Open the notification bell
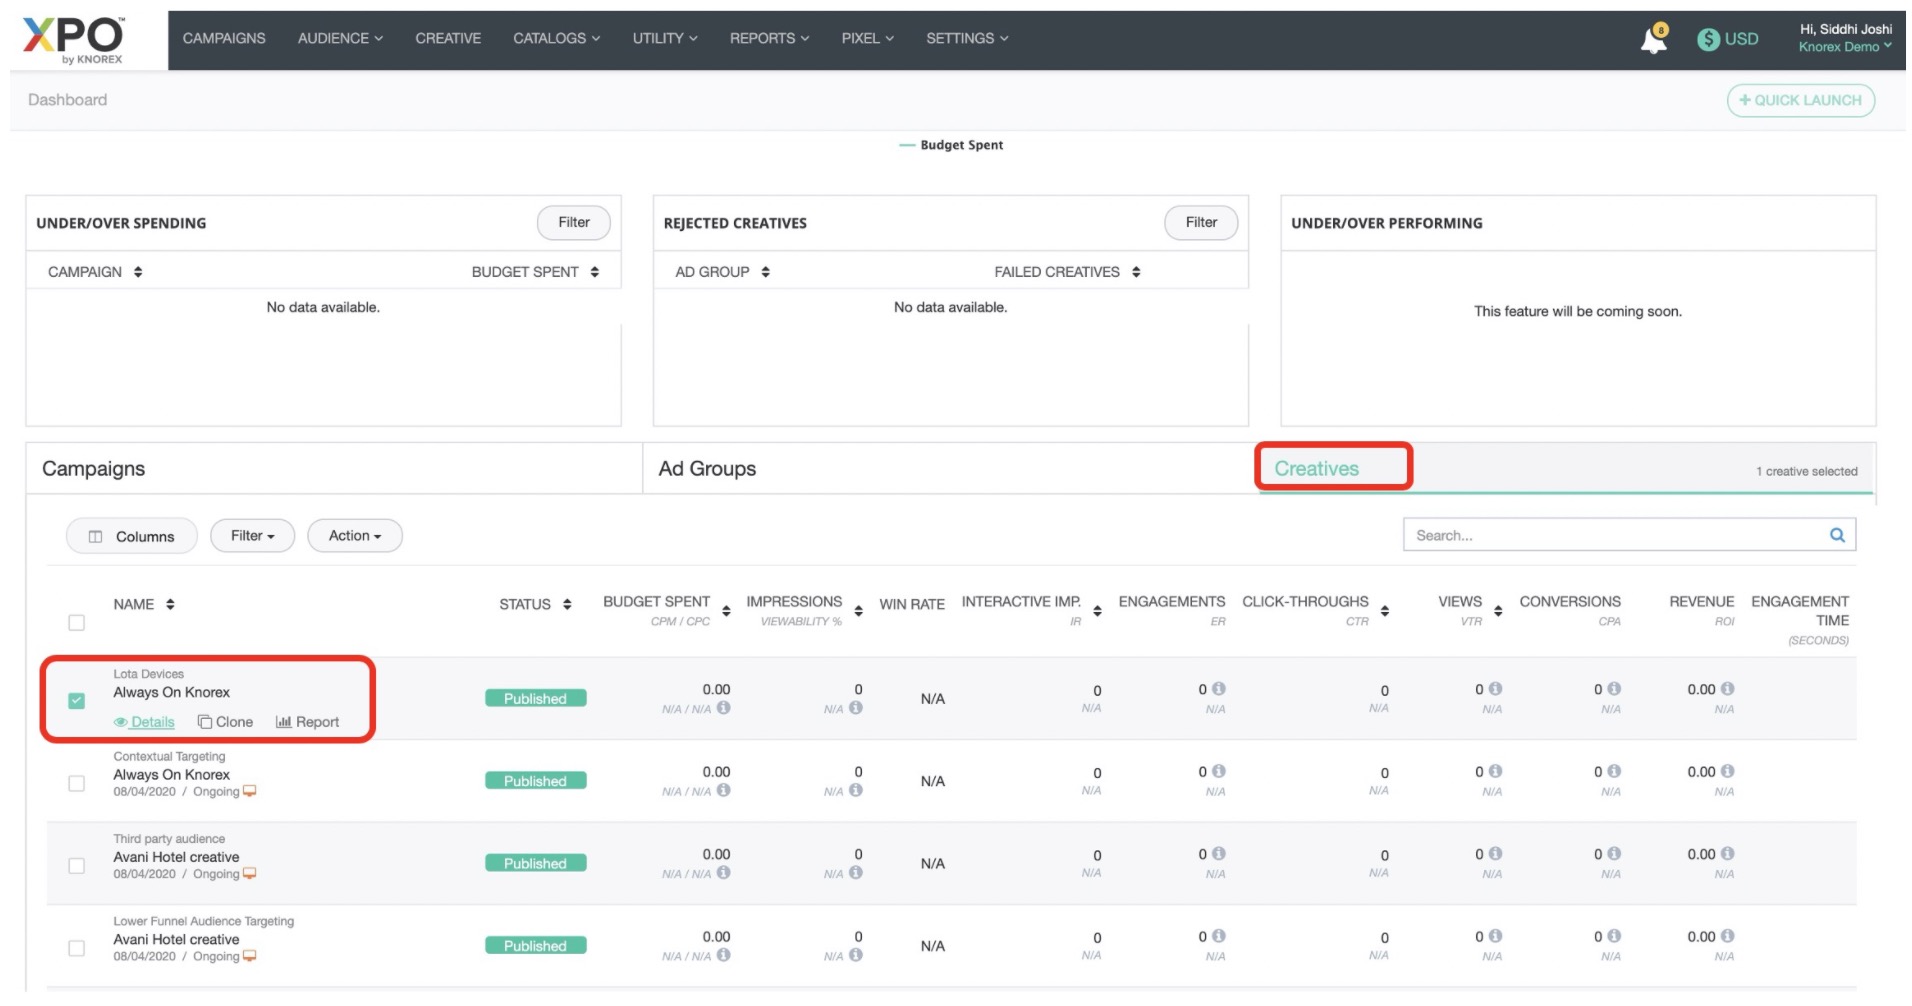Screen dimensions: 1912x1006 (1653, 40)
